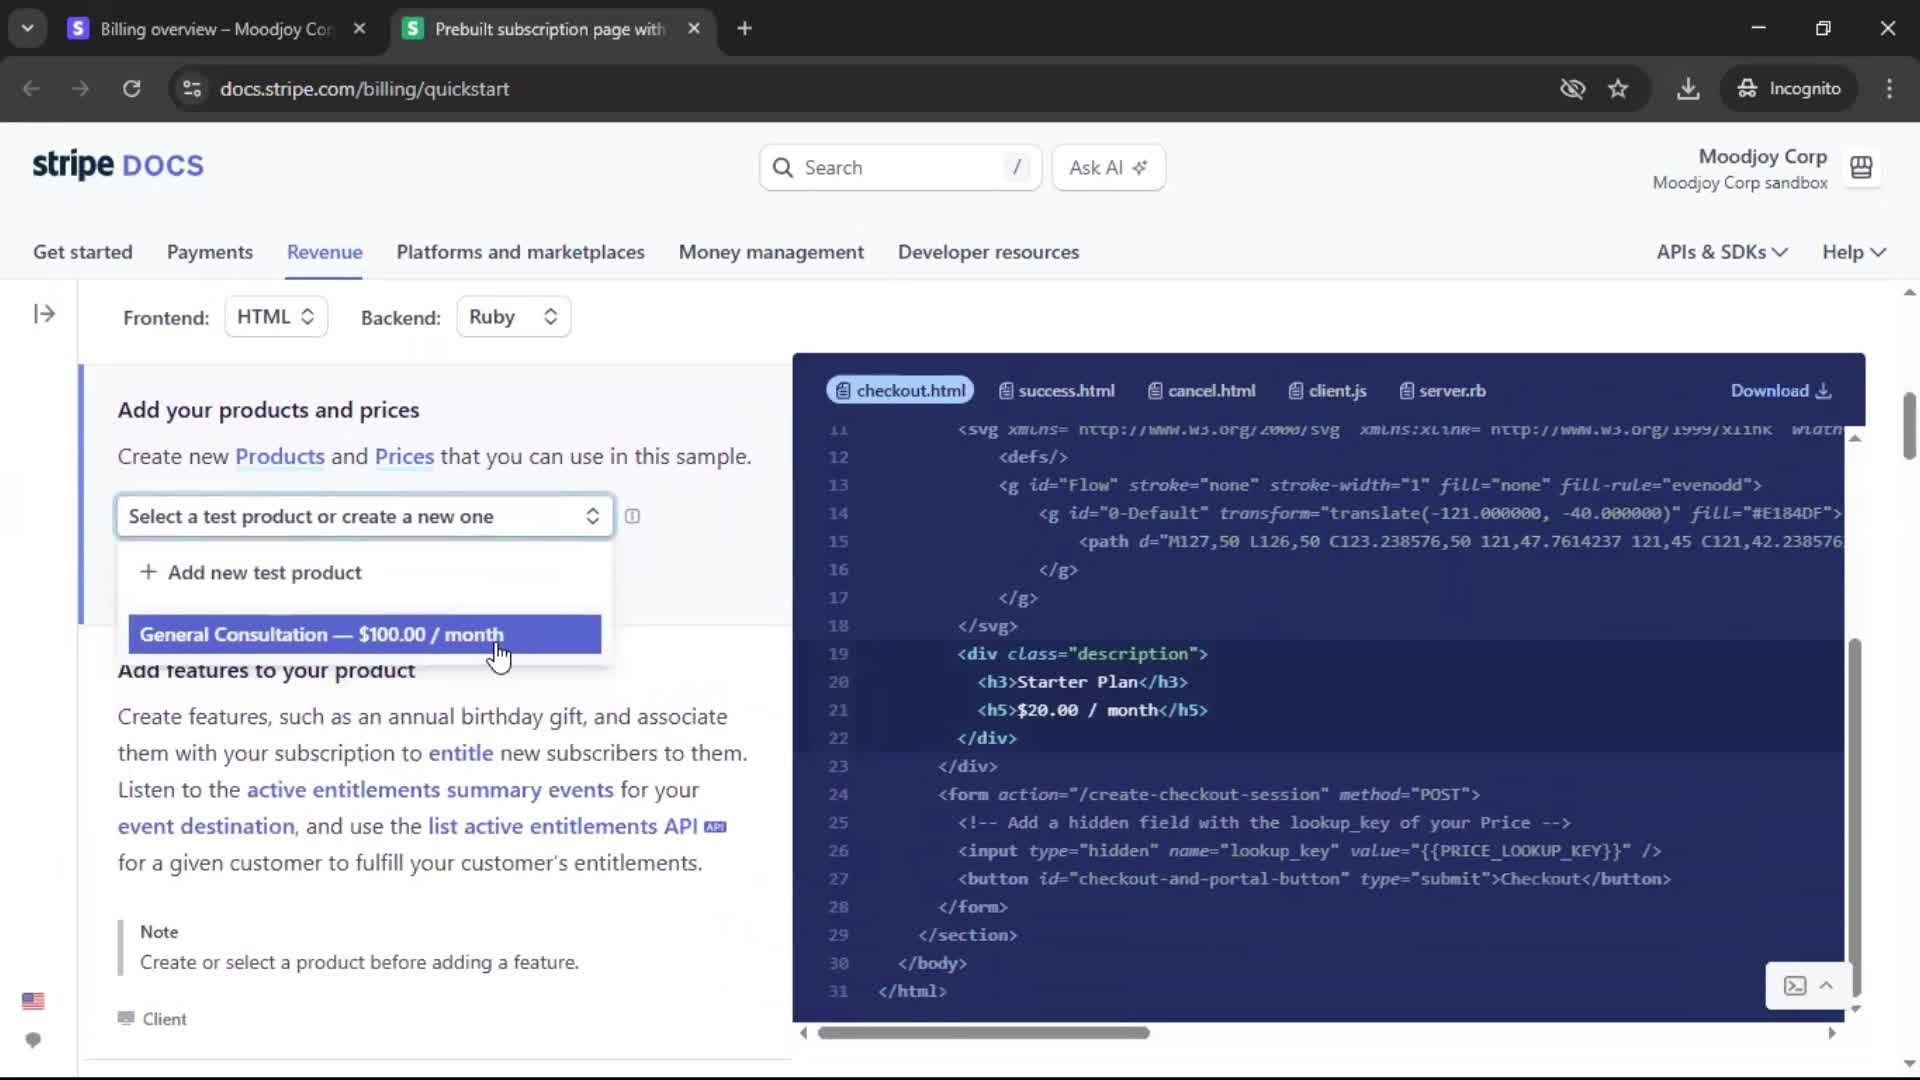Switch to the server.rb file tab

(1442, 391)
